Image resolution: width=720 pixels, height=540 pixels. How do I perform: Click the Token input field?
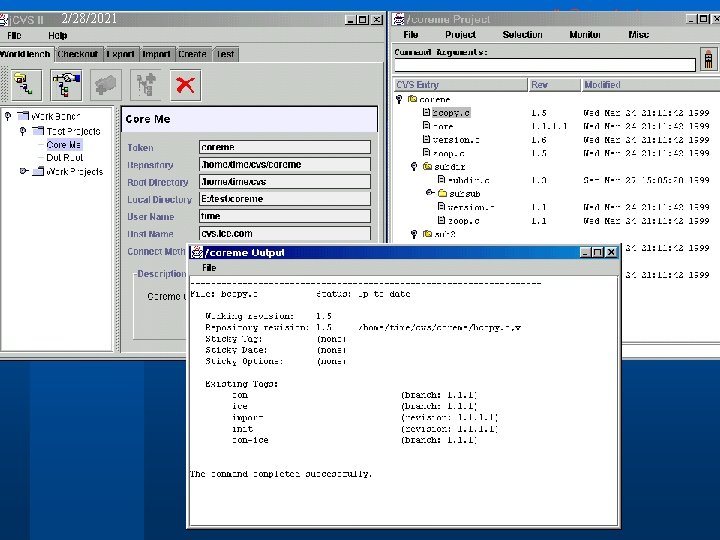click(285, 147)
